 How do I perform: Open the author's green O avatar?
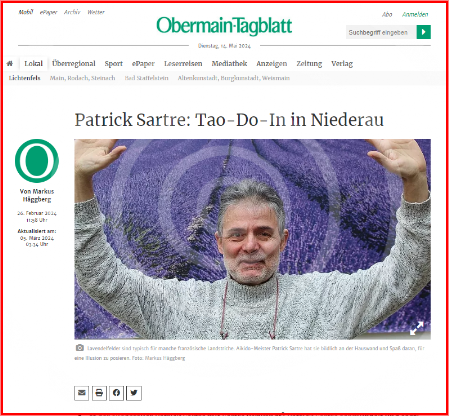(x=37, y=161)
